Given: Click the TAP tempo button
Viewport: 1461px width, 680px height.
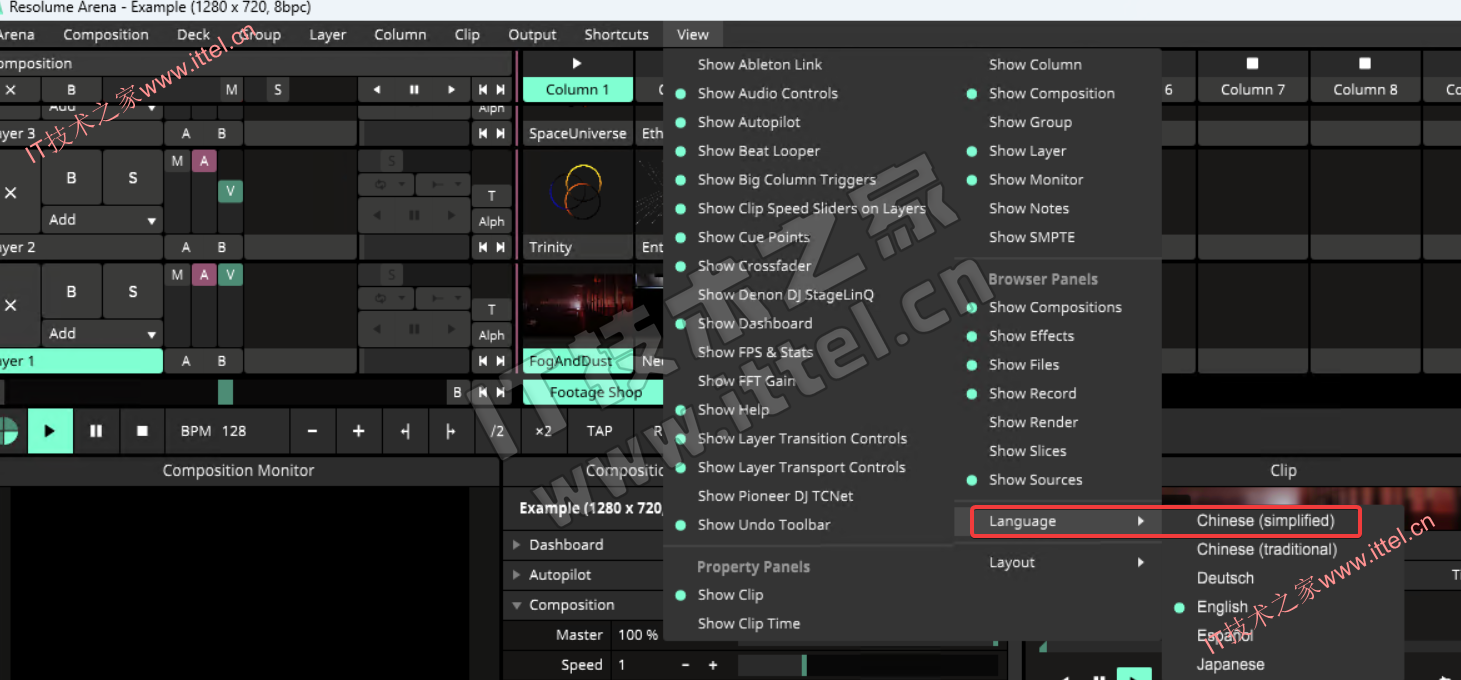Looking at the screenshot, I should (599, 431).
